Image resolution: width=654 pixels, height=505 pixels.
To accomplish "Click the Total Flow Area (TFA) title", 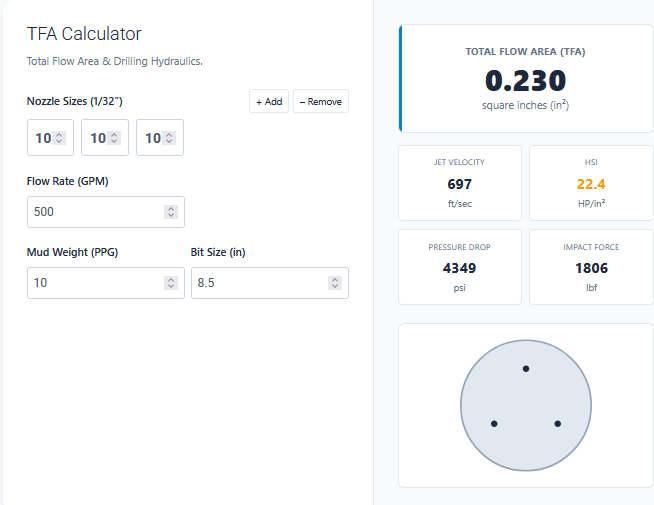I will coord(526,52).
